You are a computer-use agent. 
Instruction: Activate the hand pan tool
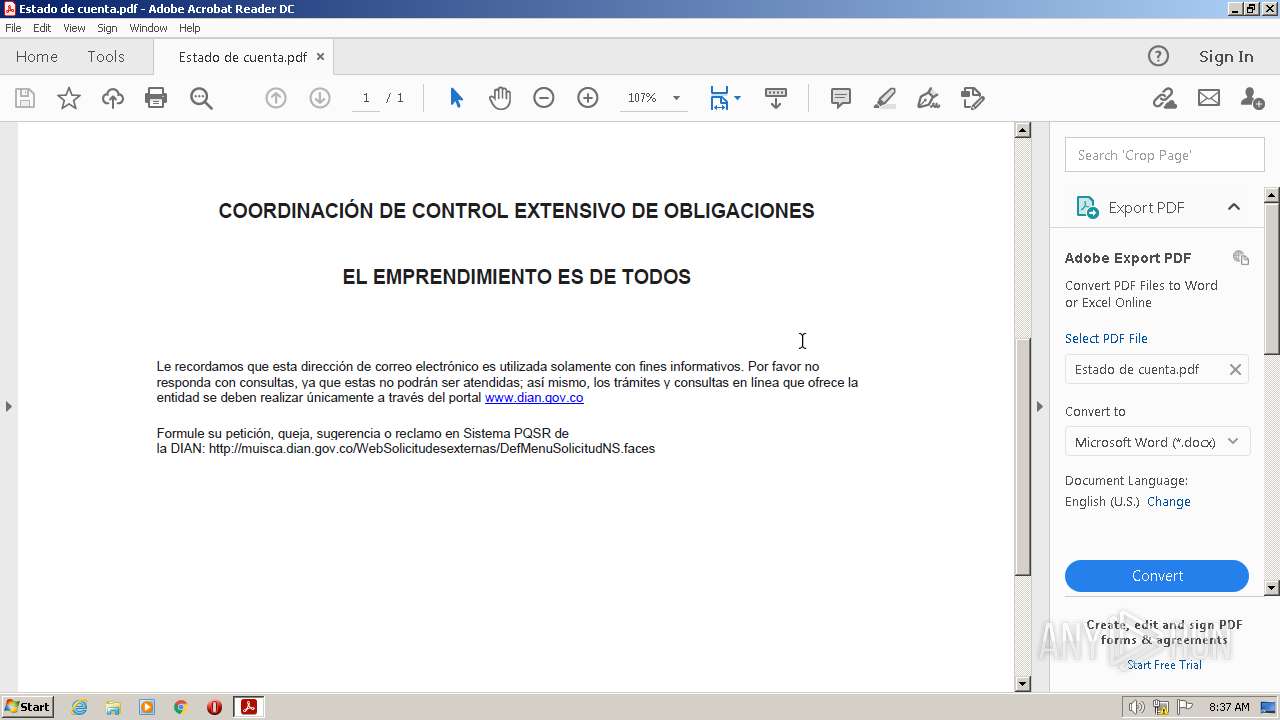[x=500, y=98]
